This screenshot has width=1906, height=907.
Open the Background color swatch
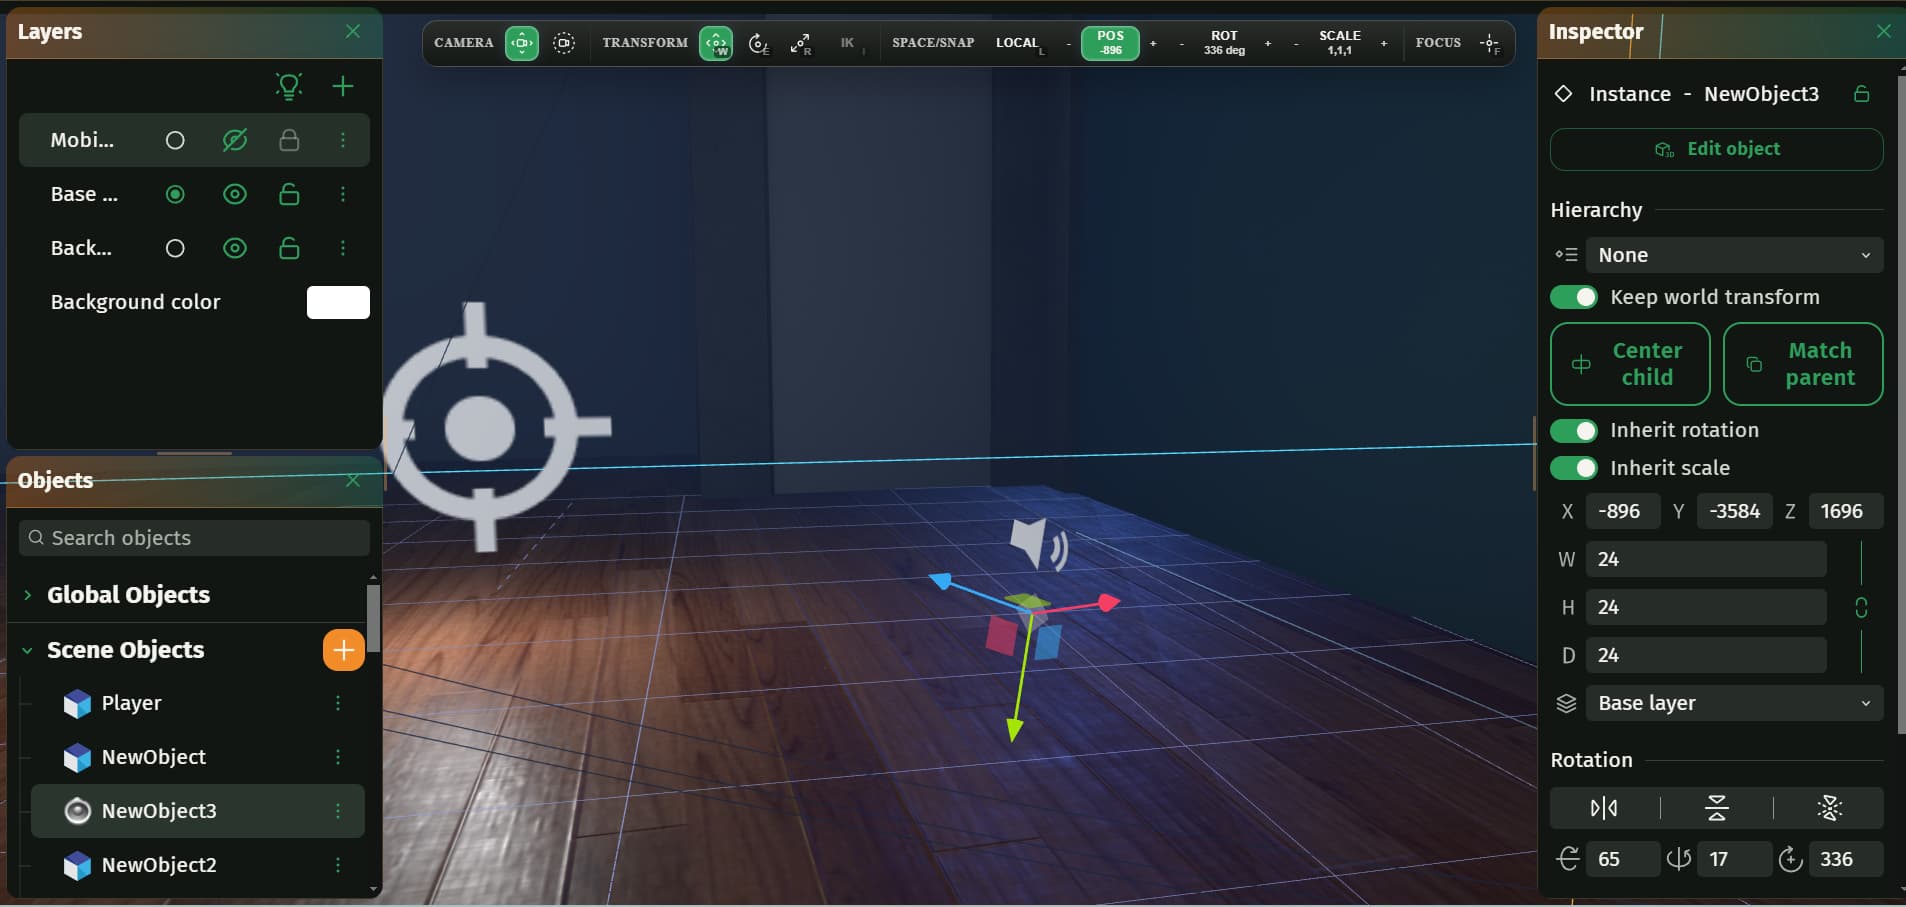338,302
